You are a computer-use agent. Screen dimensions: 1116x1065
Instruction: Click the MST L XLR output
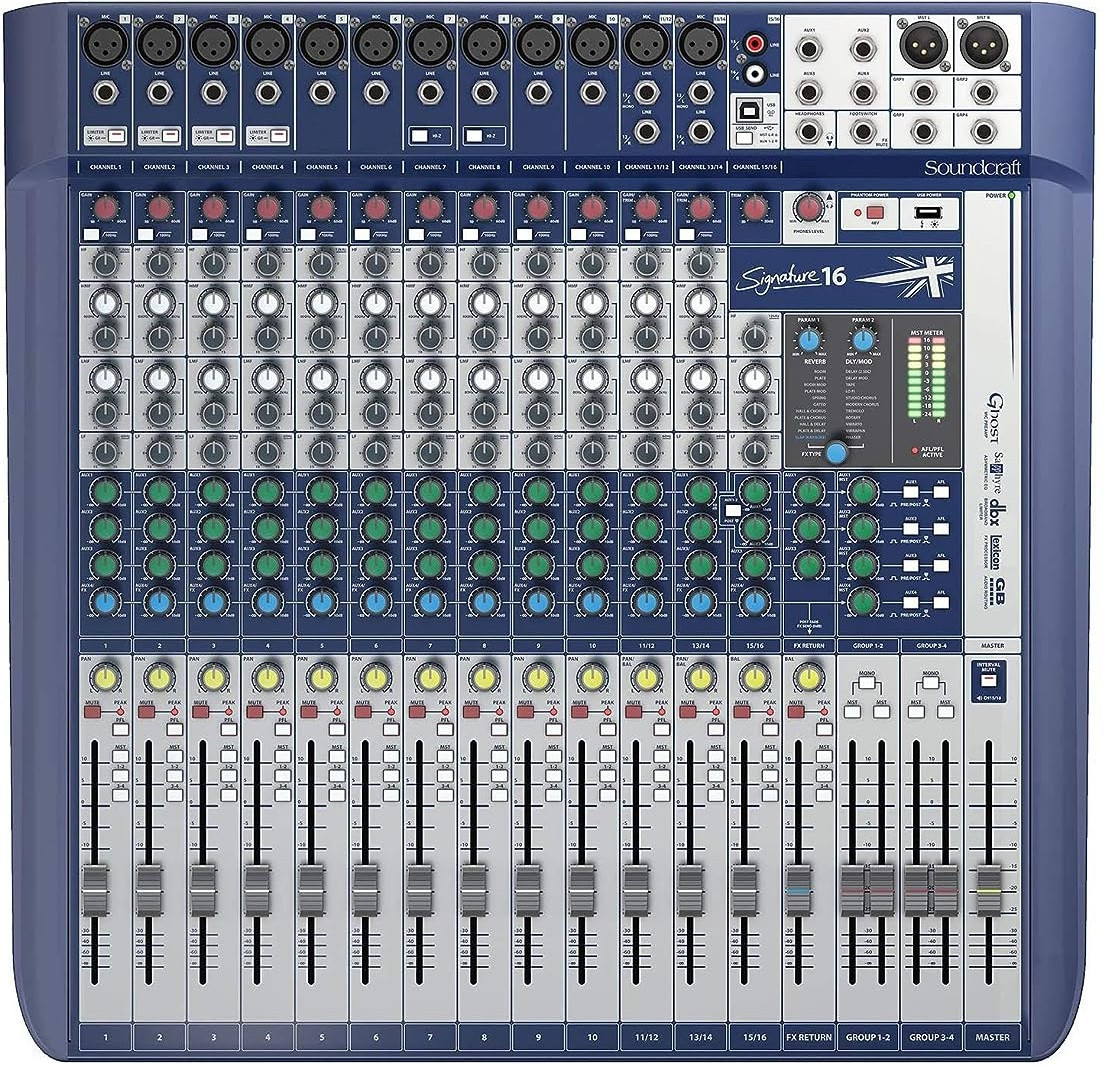[x=924, y=43]
